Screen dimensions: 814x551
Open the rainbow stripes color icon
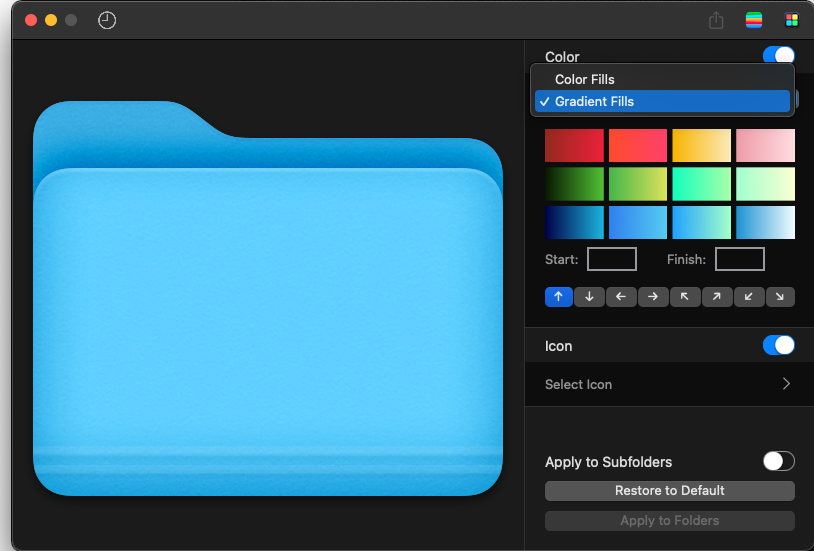click(754, 20)
